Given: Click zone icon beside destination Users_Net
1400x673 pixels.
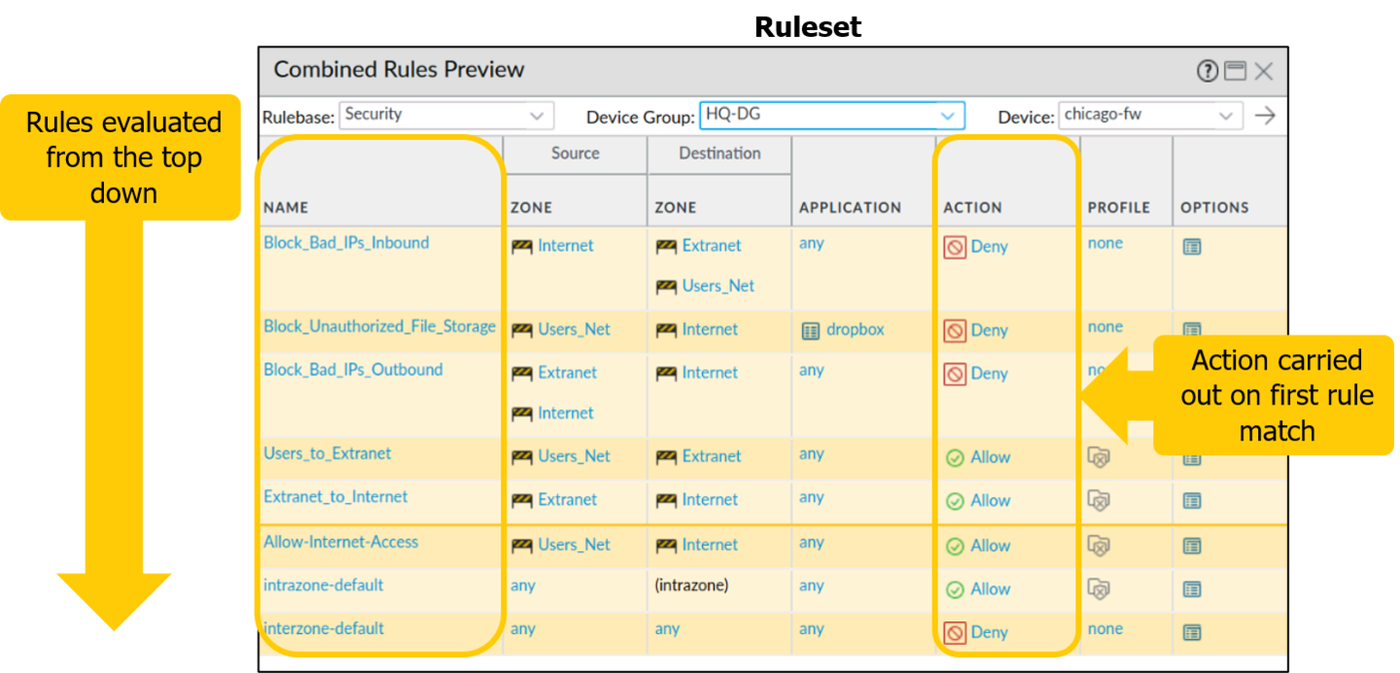Looking at the screenshot, I should pyautogui.click(x=666, y=287).
